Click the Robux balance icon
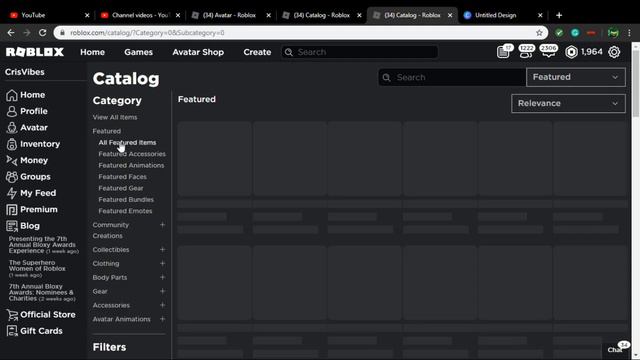Image resolution: width=640 pixels, height=360 pixels. coord(571,52)
